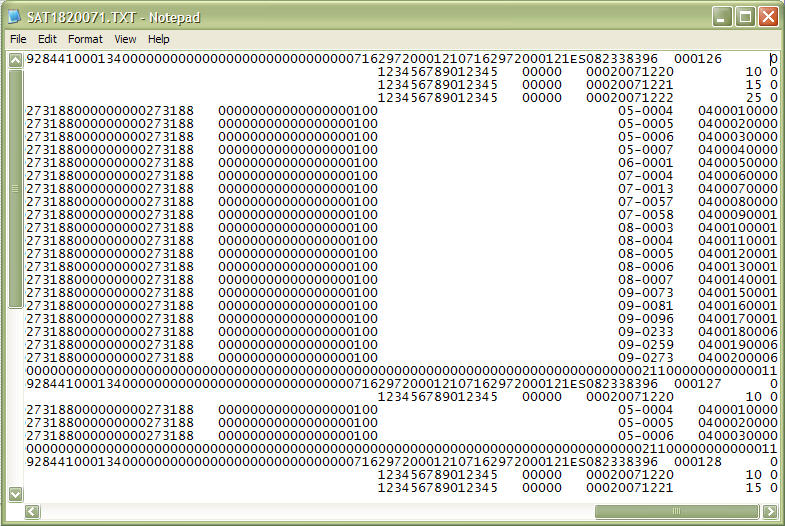This screenshot has height=526, width=785.
Task: Click the code 07-0013
Action: coord(646,189)
